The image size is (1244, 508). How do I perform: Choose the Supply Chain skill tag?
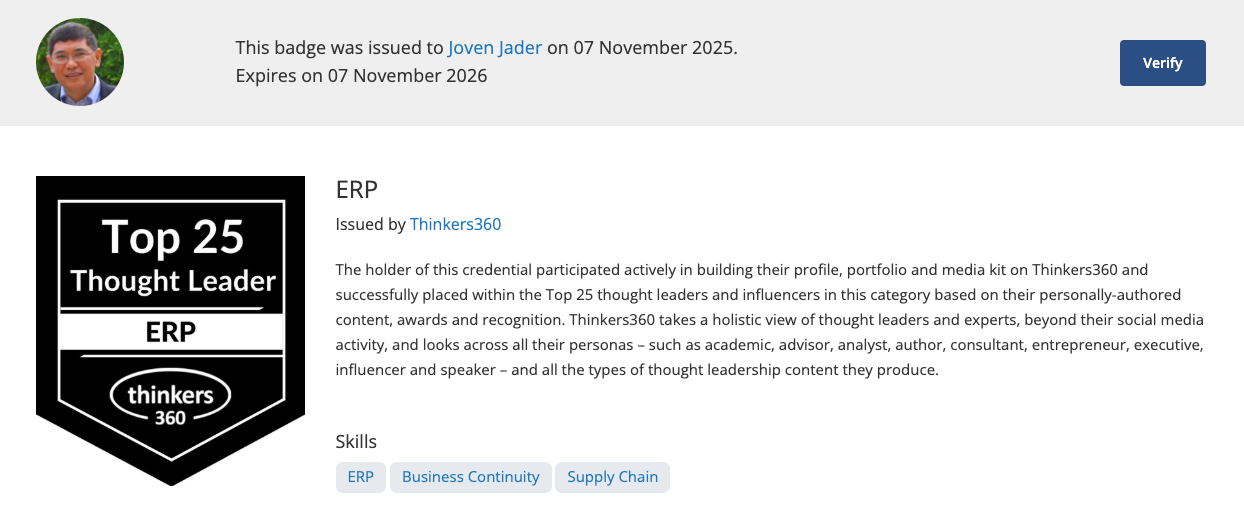[x=612, y=477]
